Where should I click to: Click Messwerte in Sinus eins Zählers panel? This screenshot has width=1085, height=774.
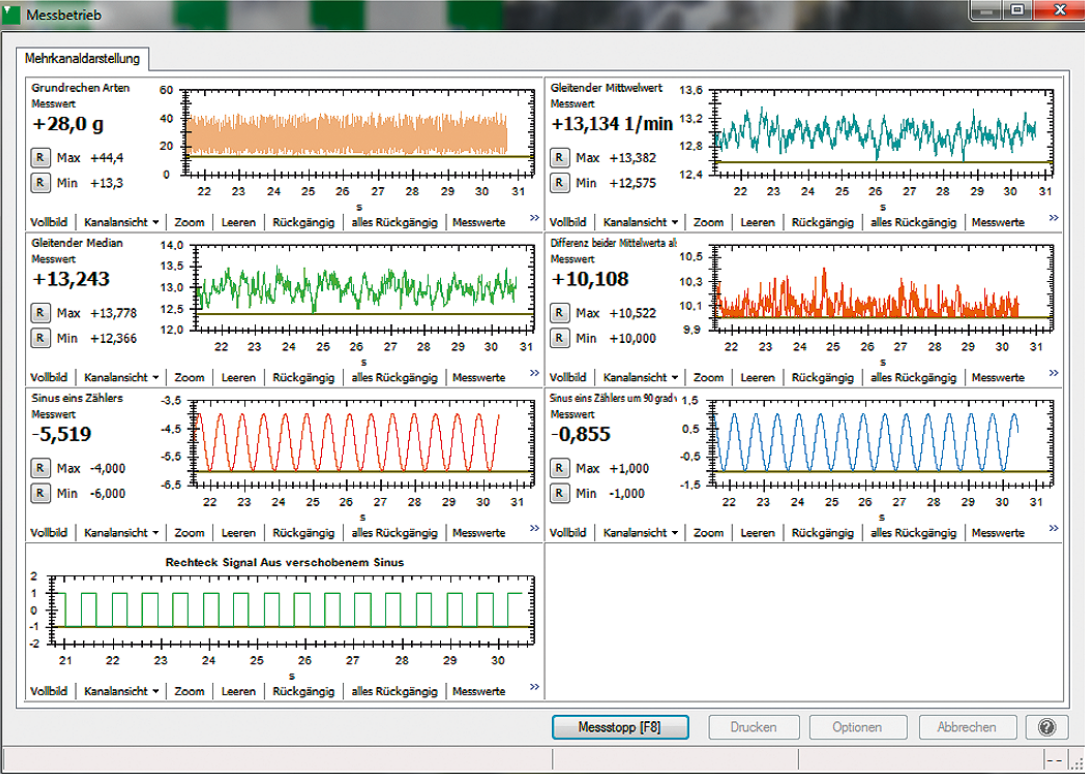tap(478, 533)
